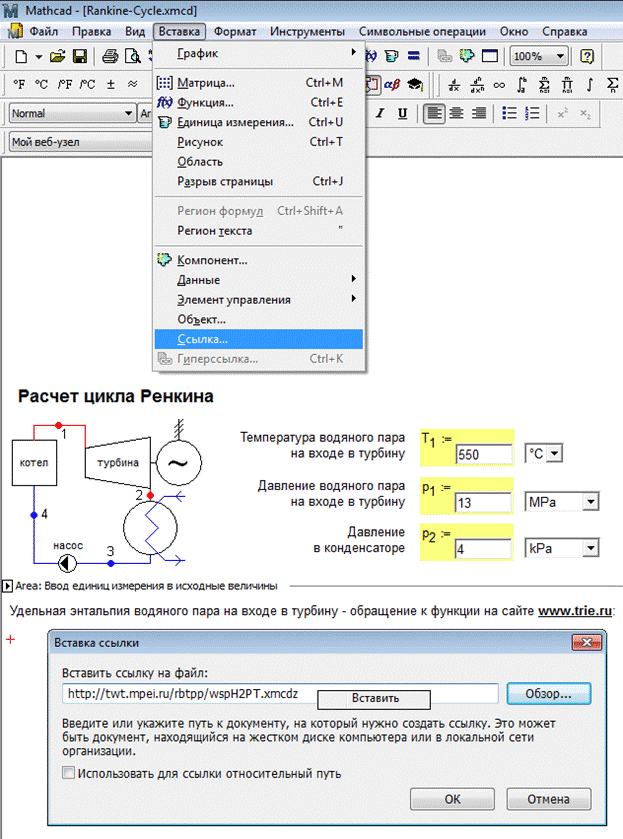The image size is (623, 839).
Task: Save the worksheet with the floppy disk icon
Action: [80, 56]
